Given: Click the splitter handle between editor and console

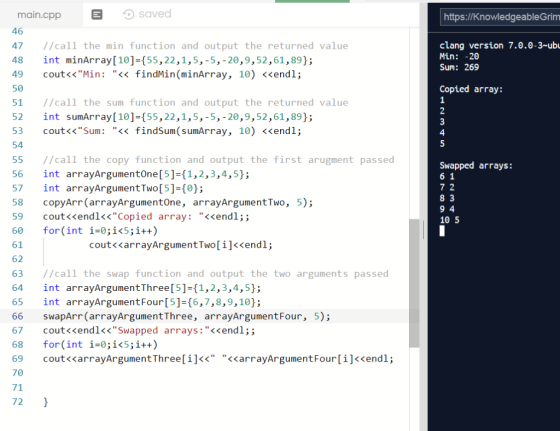Looking at the screenshot, I should point(423,230).
